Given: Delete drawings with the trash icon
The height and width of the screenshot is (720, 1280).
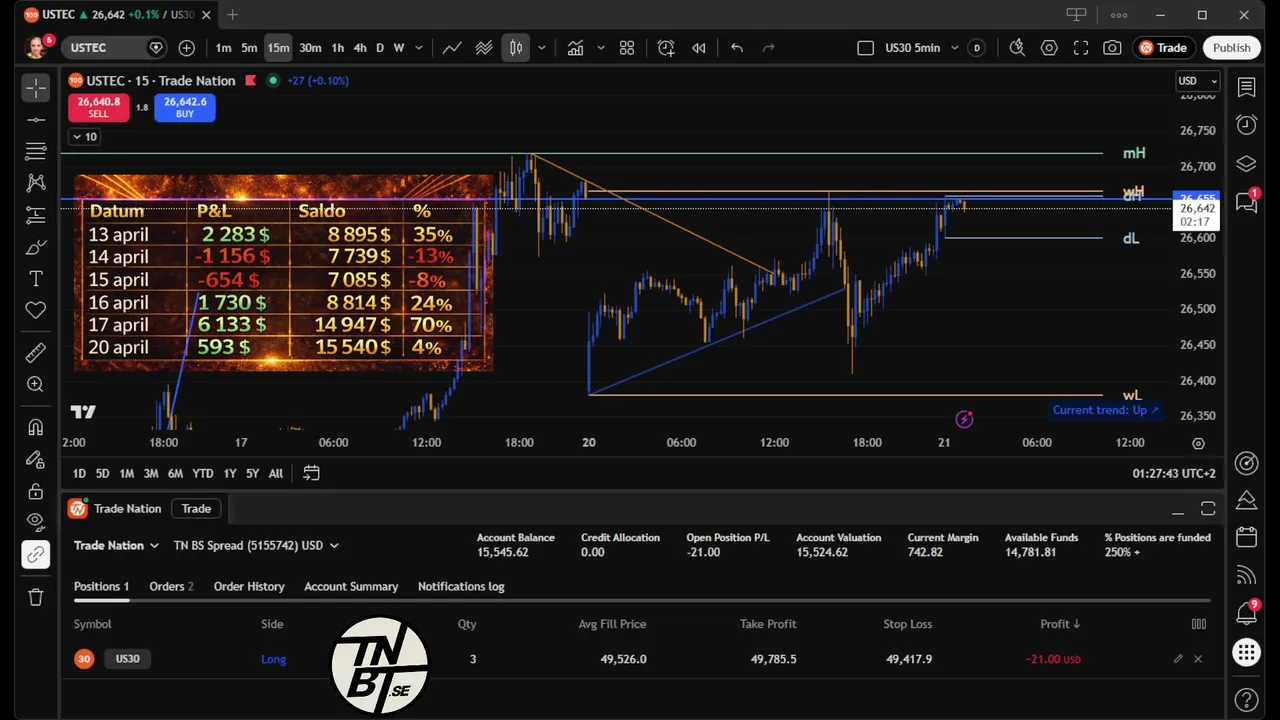Looking at the screenshot, I should click(x=36, y=597).
